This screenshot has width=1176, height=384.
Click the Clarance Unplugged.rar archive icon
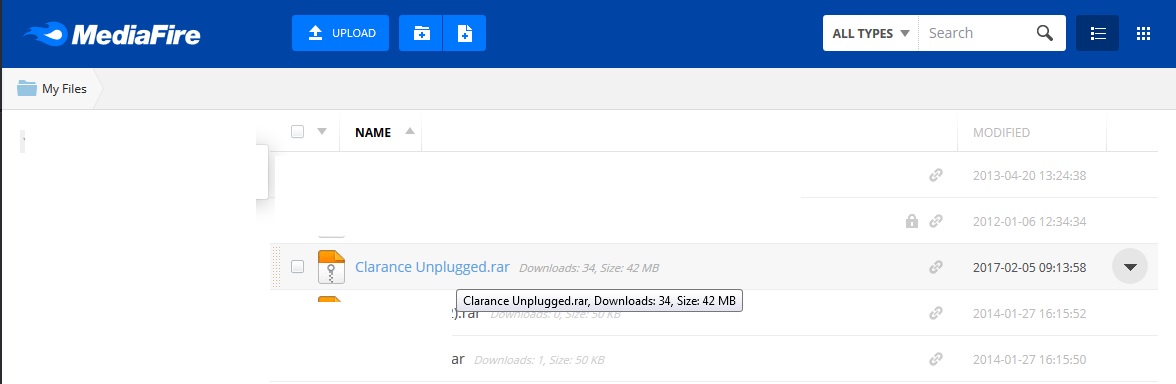pyautogui.click(x=331, y=267)
